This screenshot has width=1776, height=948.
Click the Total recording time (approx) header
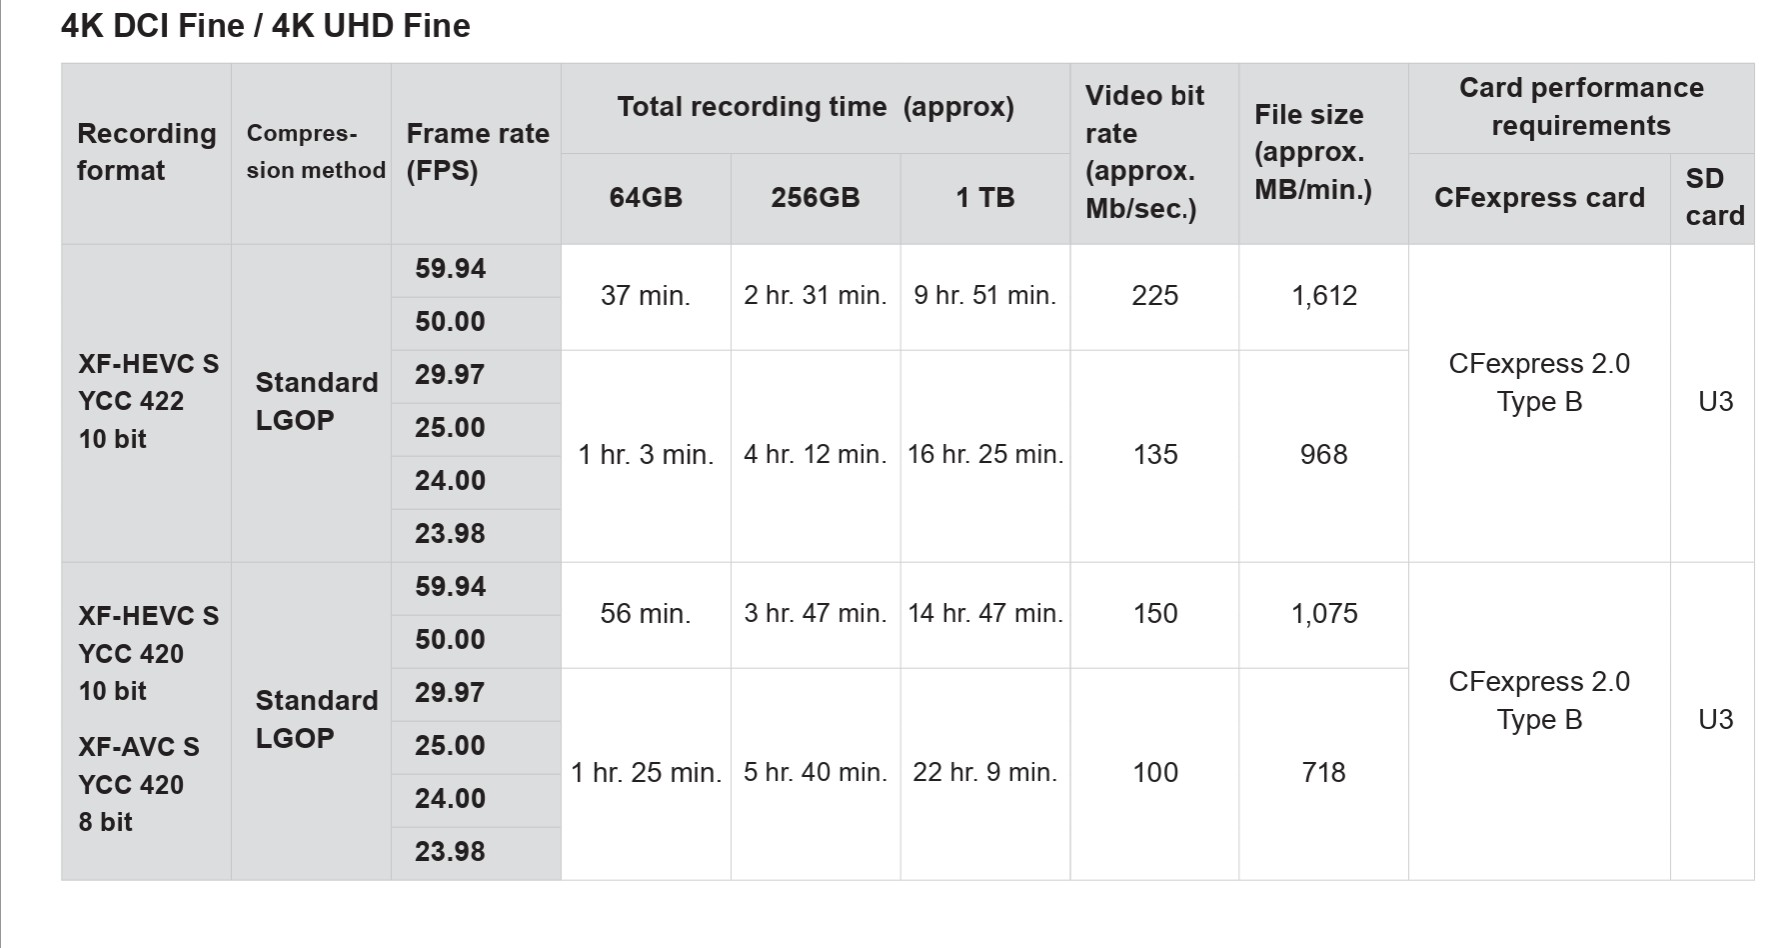[815, 107]
